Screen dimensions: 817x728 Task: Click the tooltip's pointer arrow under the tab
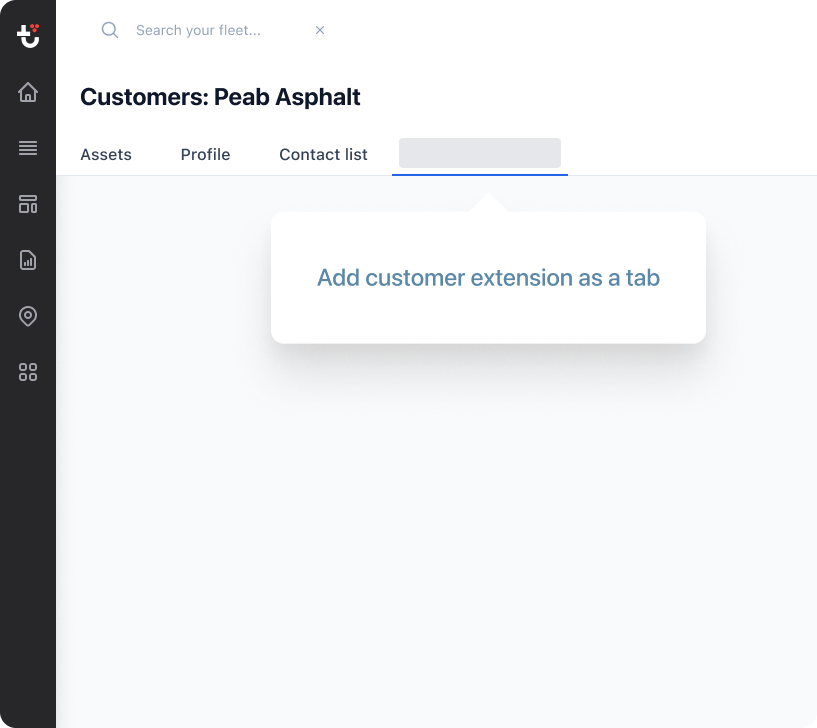click(488, 203)
